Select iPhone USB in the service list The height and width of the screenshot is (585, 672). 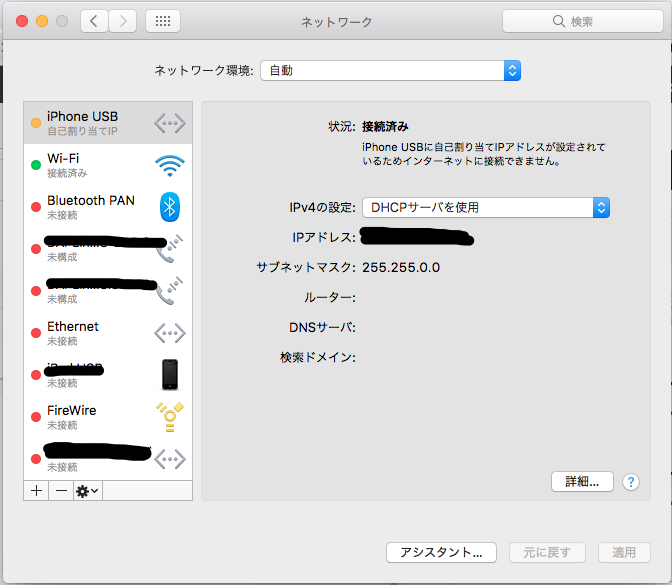(x=108, y=123)
